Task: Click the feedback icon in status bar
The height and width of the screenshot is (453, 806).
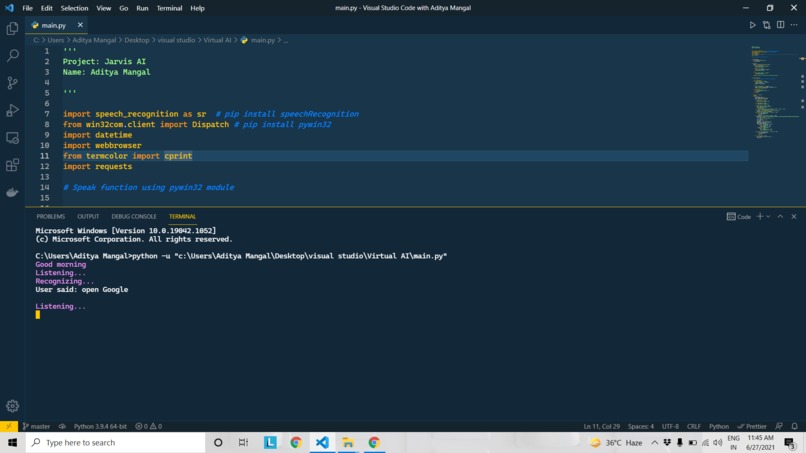Action: [779, 426]
